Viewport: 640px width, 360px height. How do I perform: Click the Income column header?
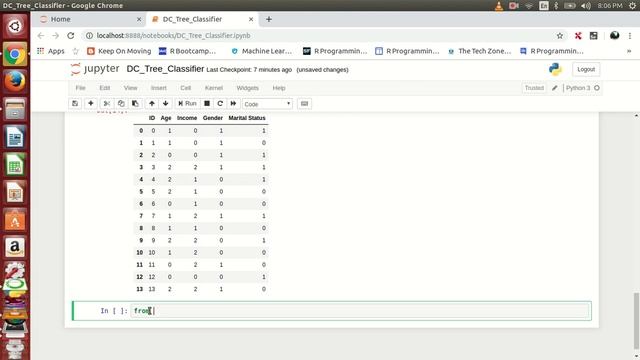(x=187, y=118)
